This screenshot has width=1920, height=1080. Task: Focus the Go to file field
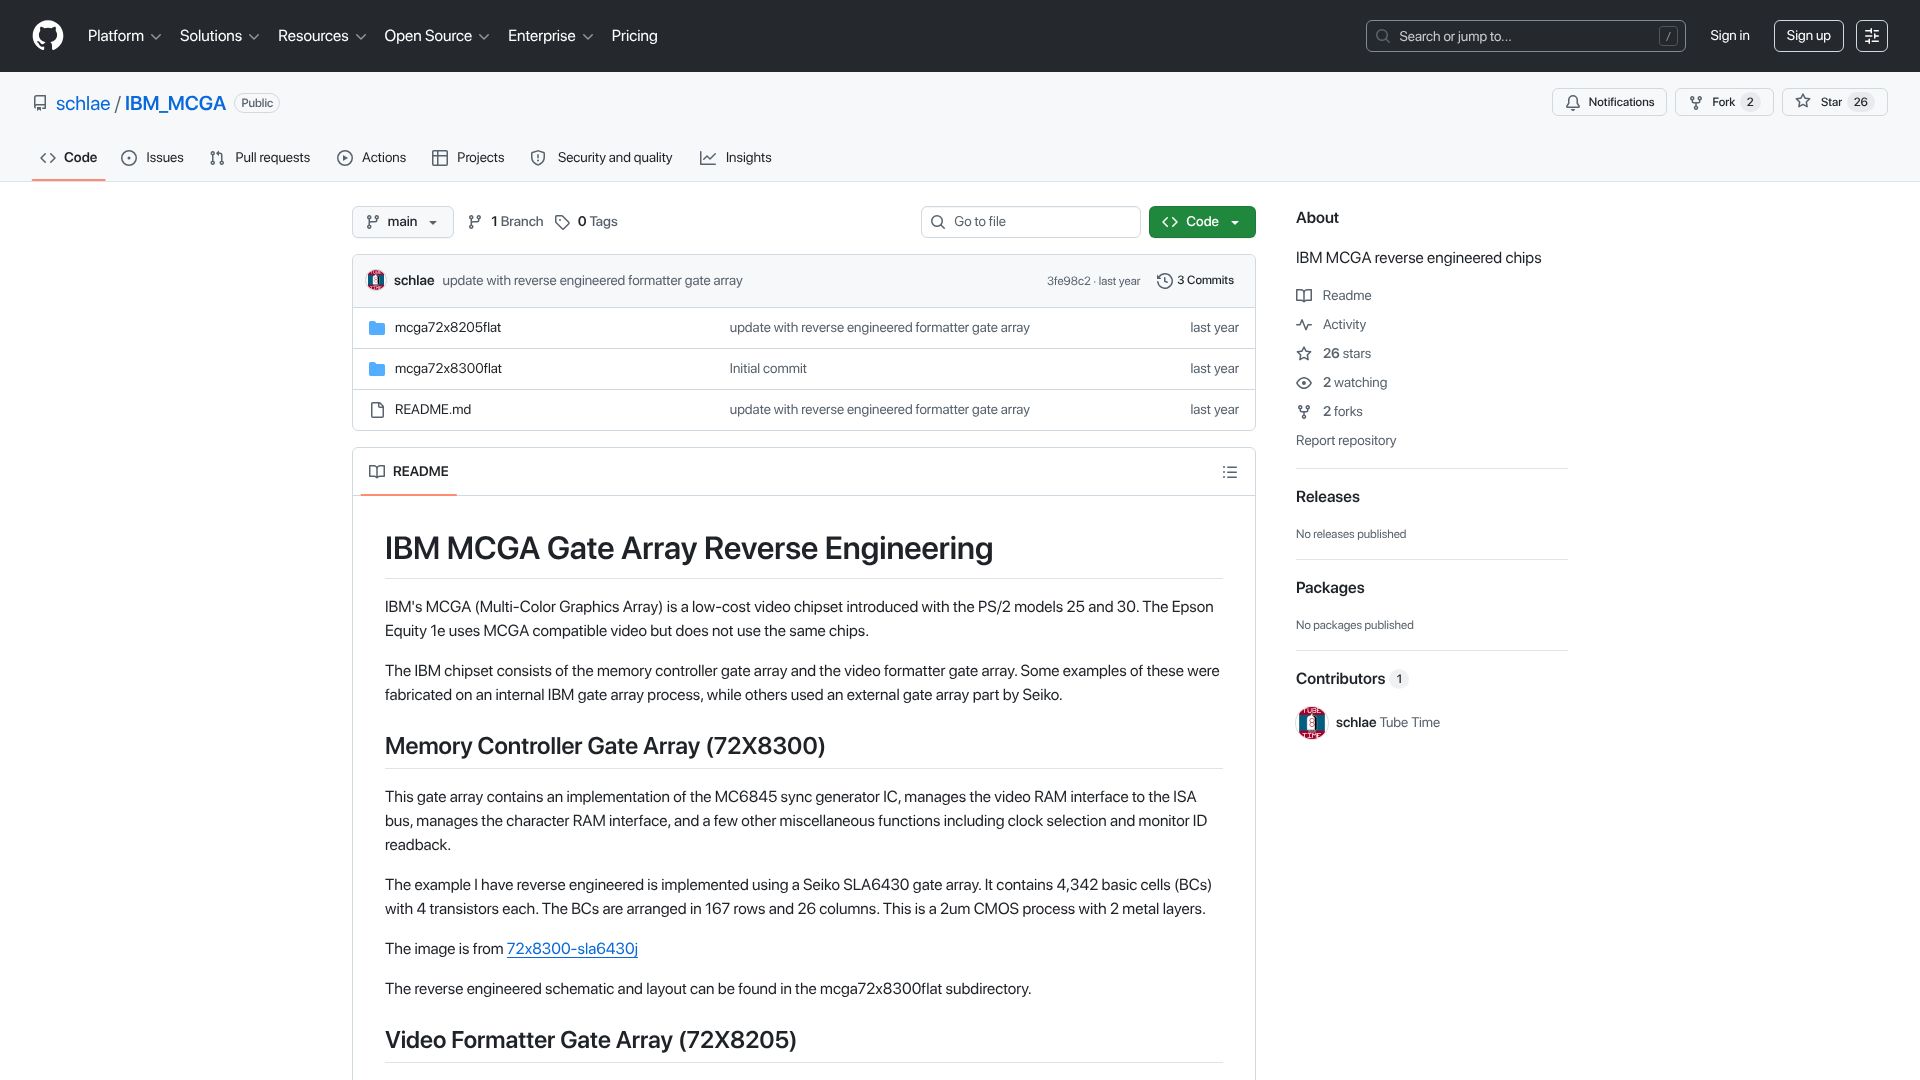coord(1030,222)
